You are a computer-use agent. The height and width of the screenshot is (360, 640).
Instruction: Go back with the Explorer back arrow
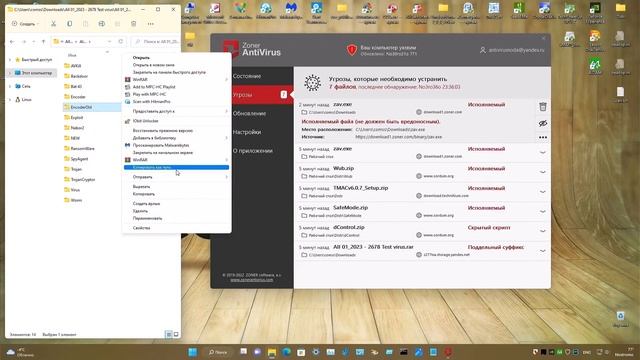point(12,42)
